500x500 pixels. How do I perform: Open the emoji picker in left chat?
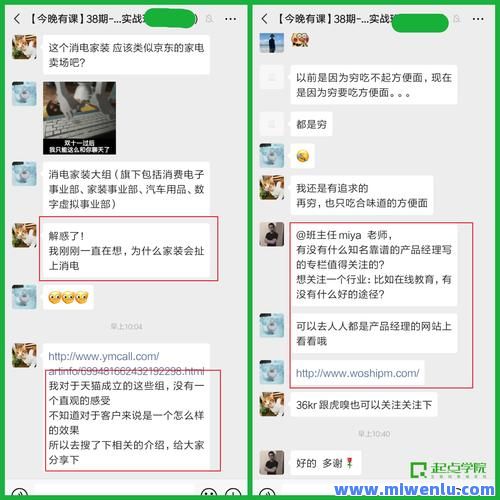tap(209, 492)
